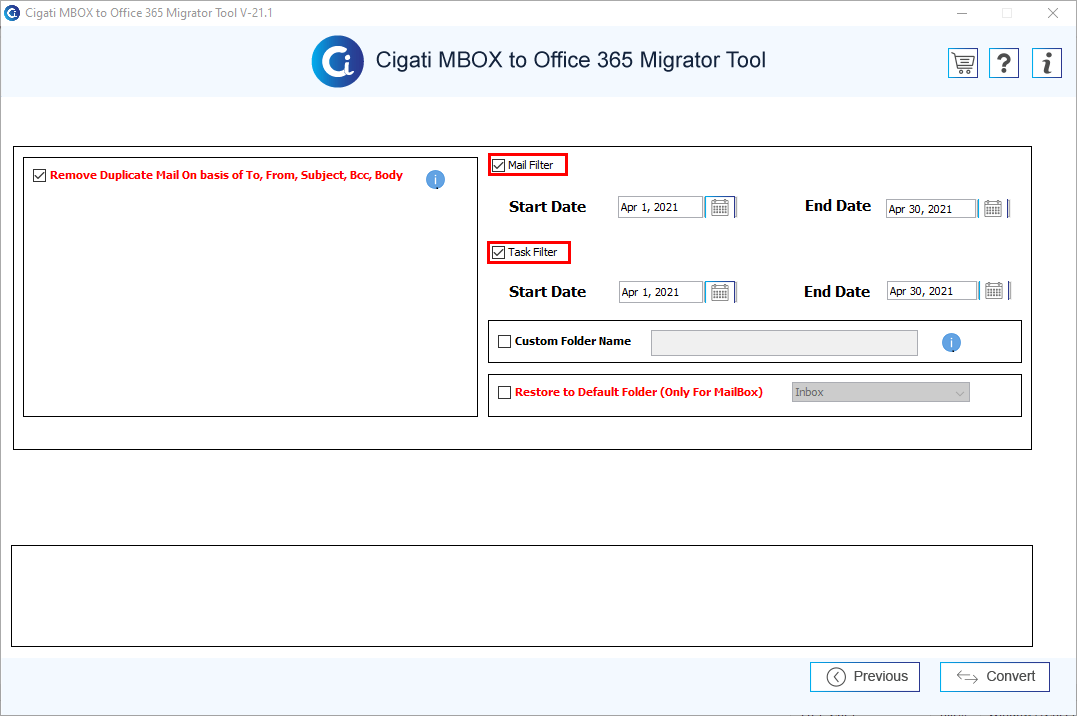1077x716 pixels.
Task: Enable the Custom Folder Name checkbox
Action: click(x=505, y=342)
